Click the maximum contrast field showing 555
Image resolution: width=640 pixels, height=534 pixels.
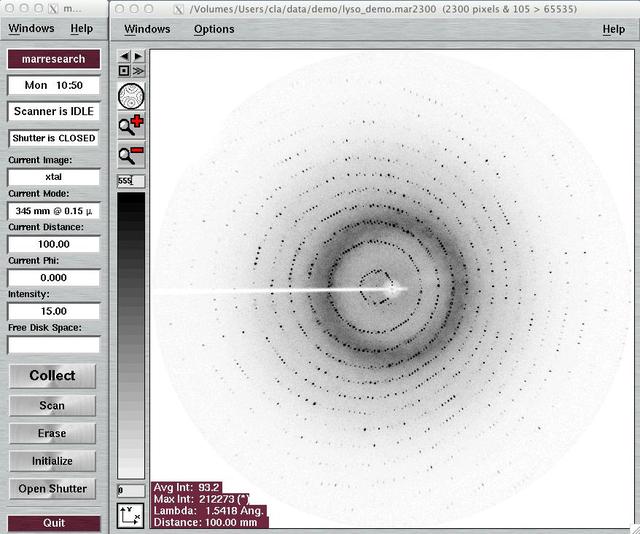tap(131, 181)
